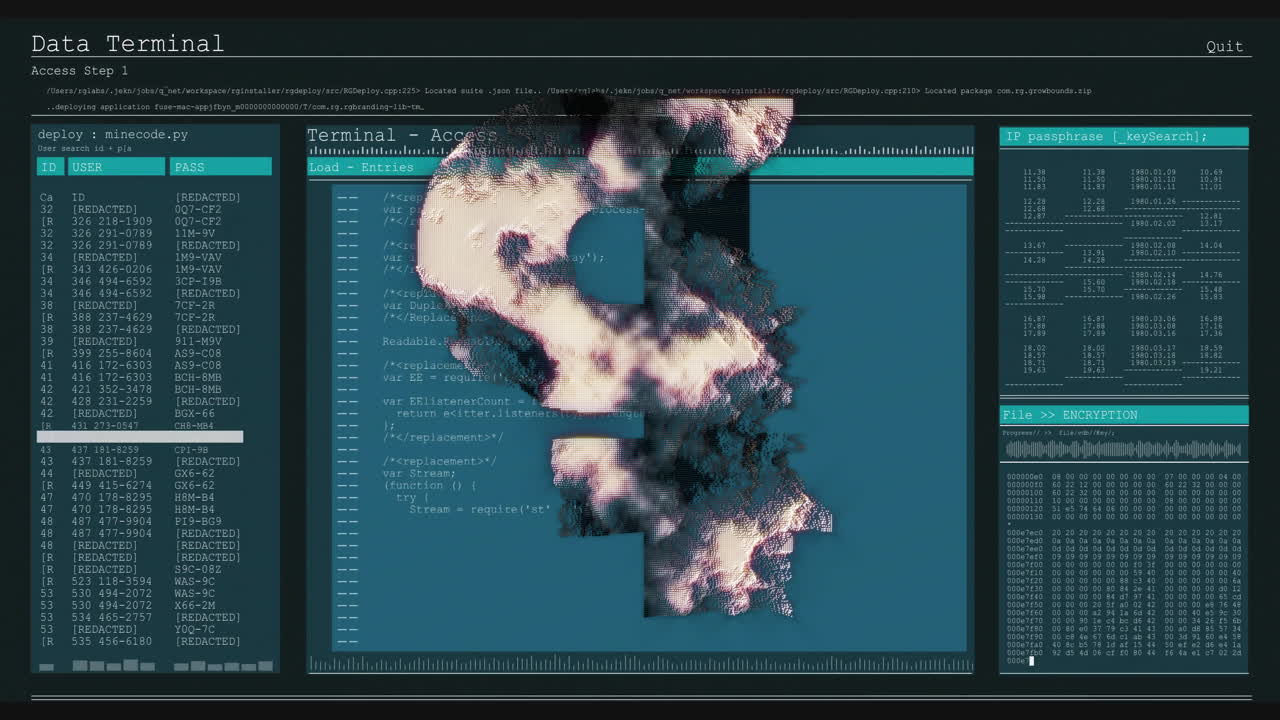Click the Quit link
This screenshot has height=720, width=1280.
pos(1224,46)
